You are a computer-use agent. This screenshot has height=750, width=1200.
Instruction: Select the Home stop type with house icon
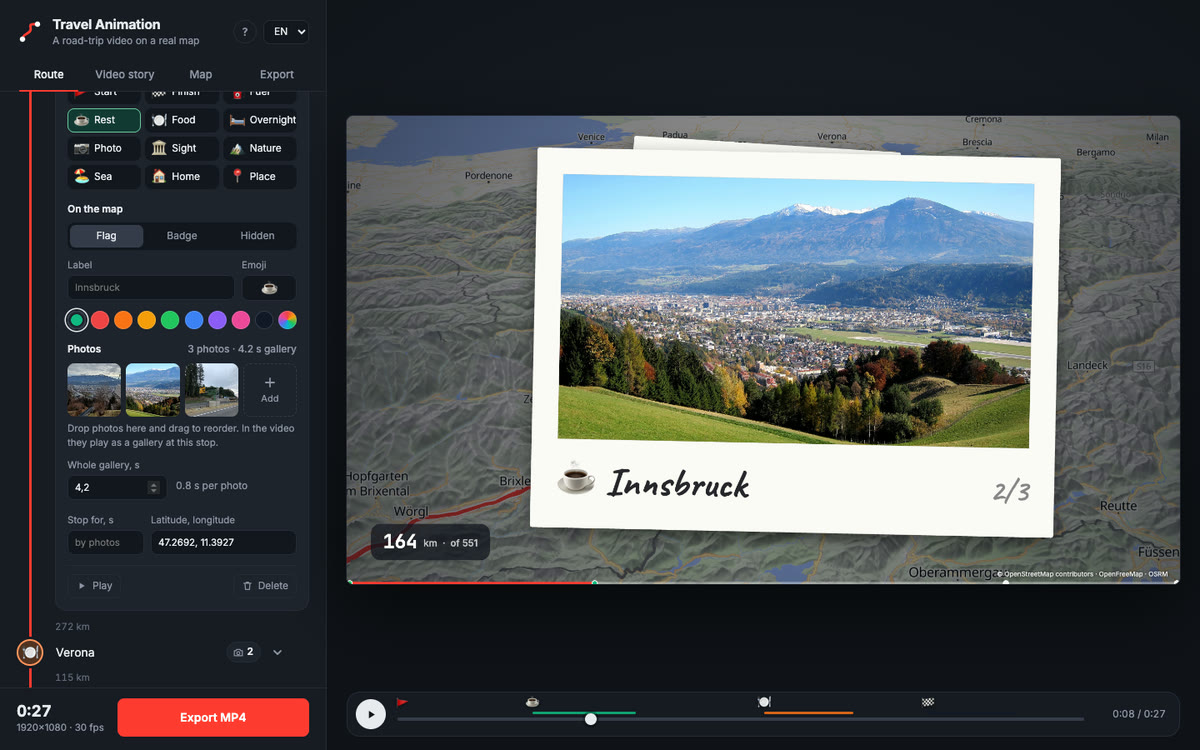coord(182,176)
